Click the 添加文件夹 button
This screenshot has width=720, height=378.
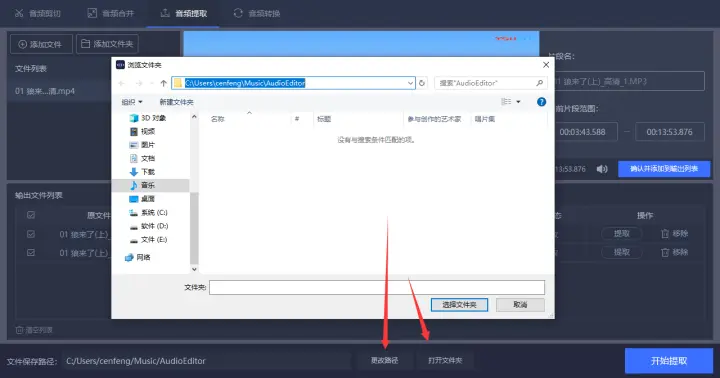(107, 44)
